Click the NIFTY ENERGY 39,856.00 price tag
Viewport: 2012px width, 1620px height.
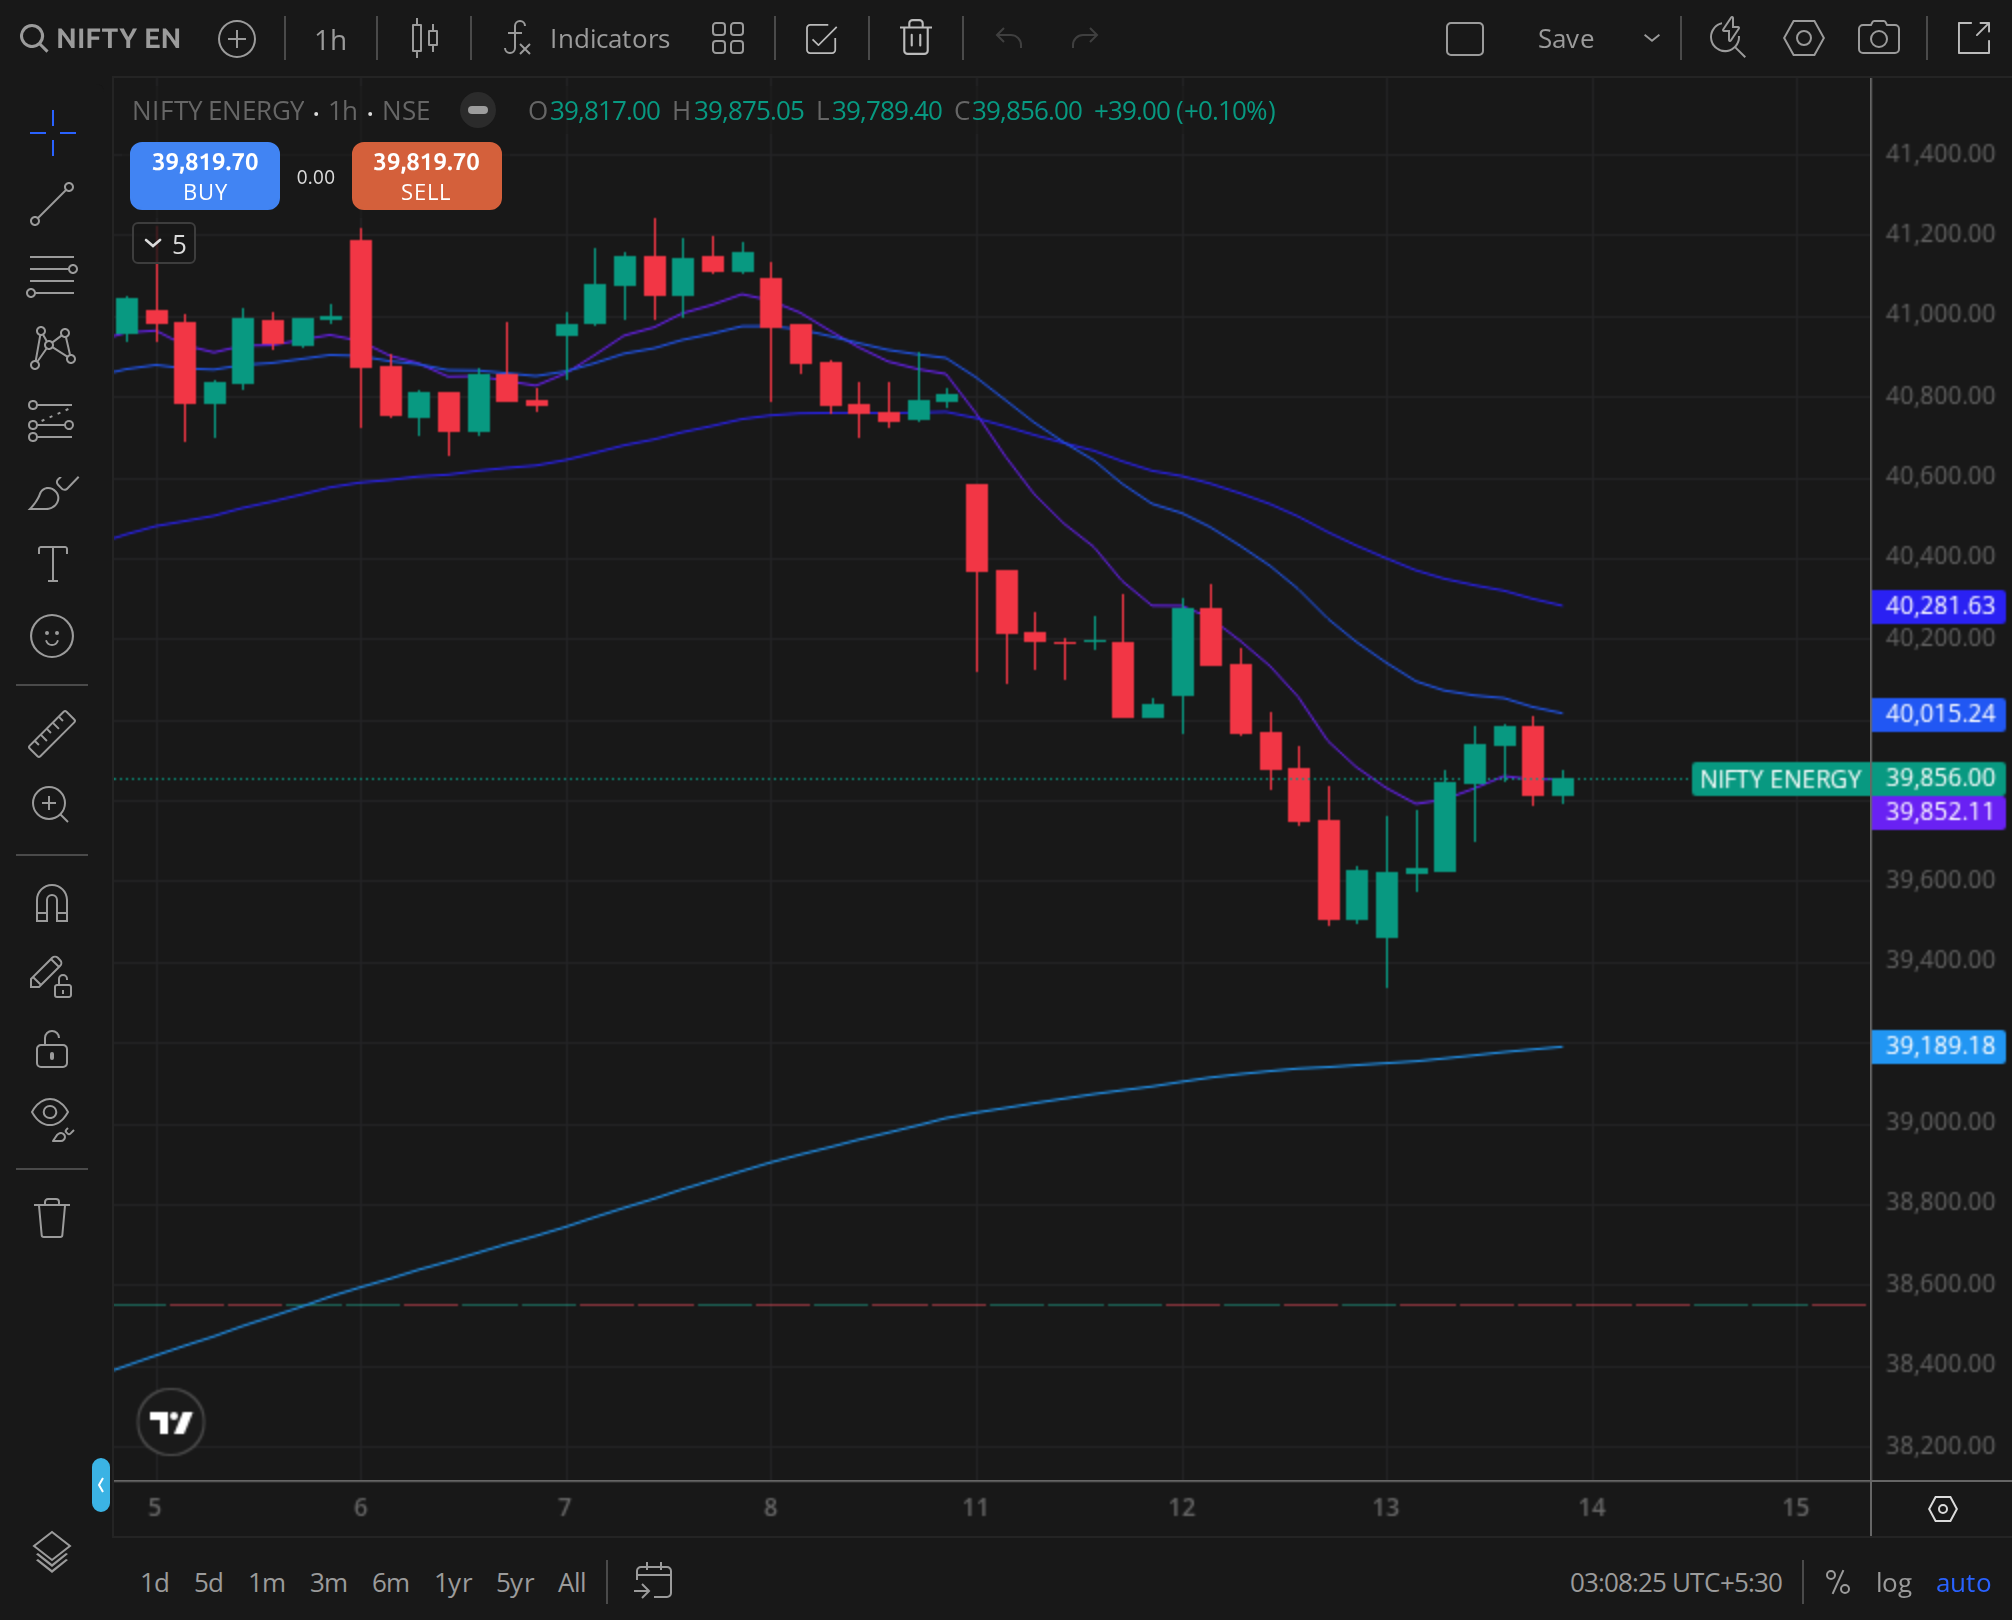coord(1848,778)
